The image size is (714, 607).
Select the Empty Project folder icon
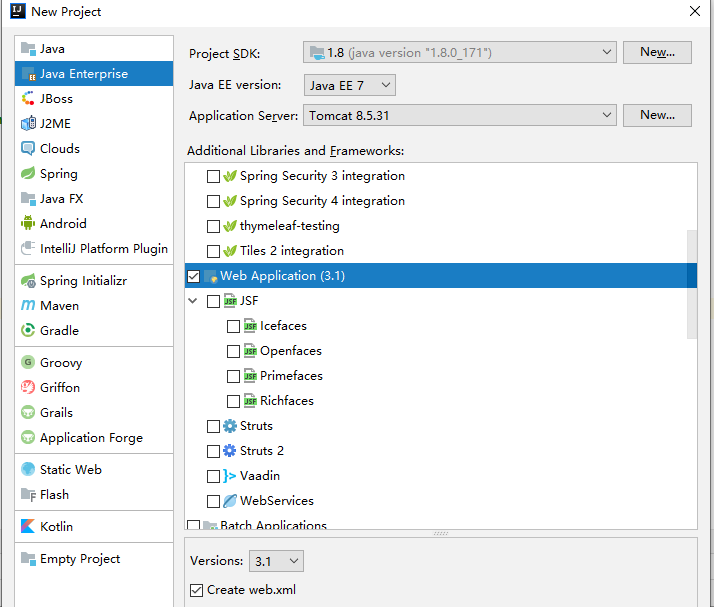(28, 558)
